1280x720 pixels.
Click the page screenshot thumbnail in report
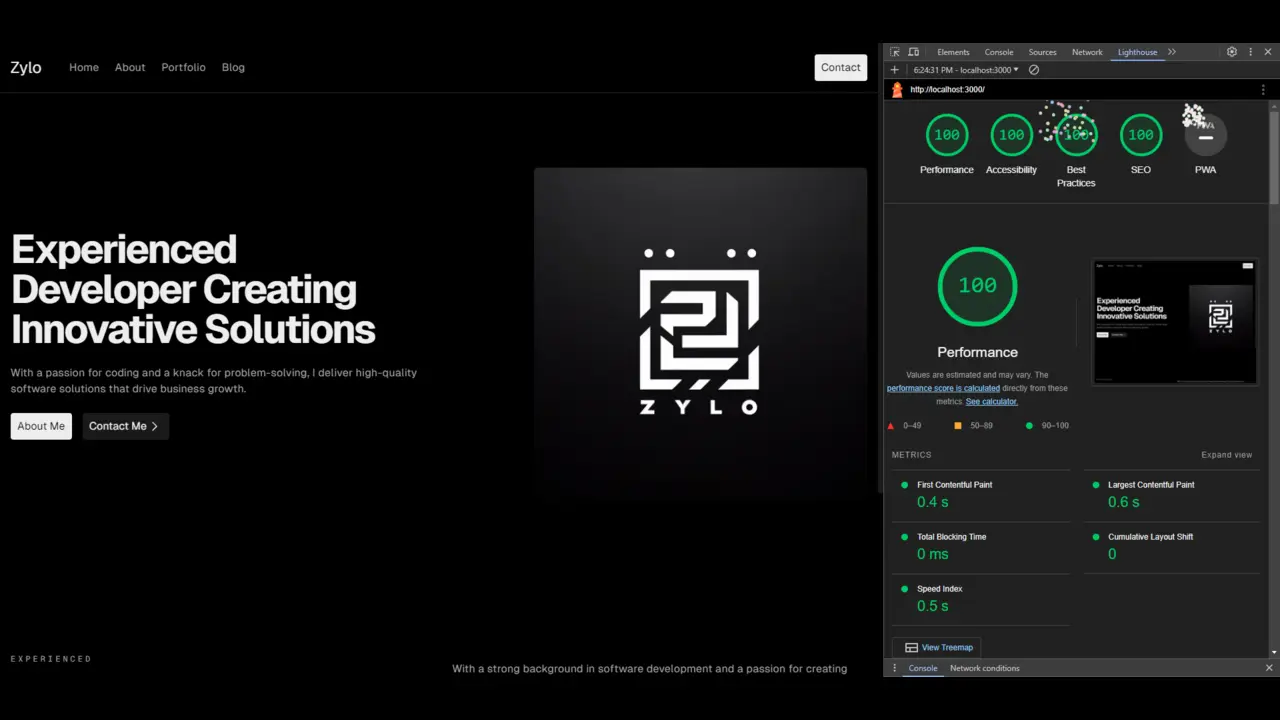[1175, 322]
